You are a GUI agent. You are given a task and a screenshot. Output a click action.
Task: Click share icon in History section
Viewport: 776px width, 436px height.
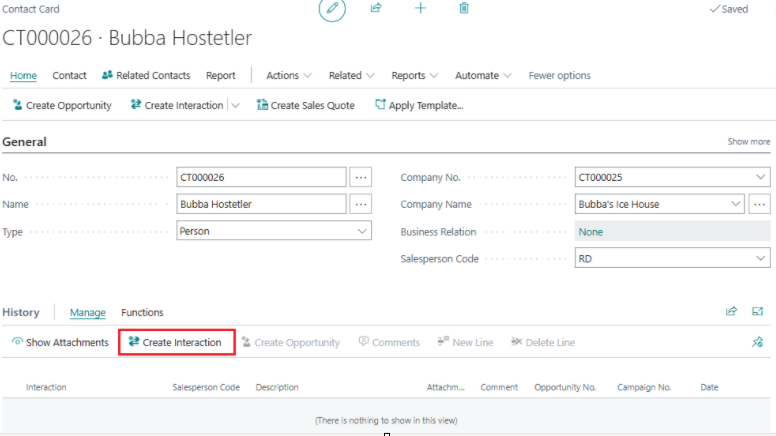coord(731,312)
